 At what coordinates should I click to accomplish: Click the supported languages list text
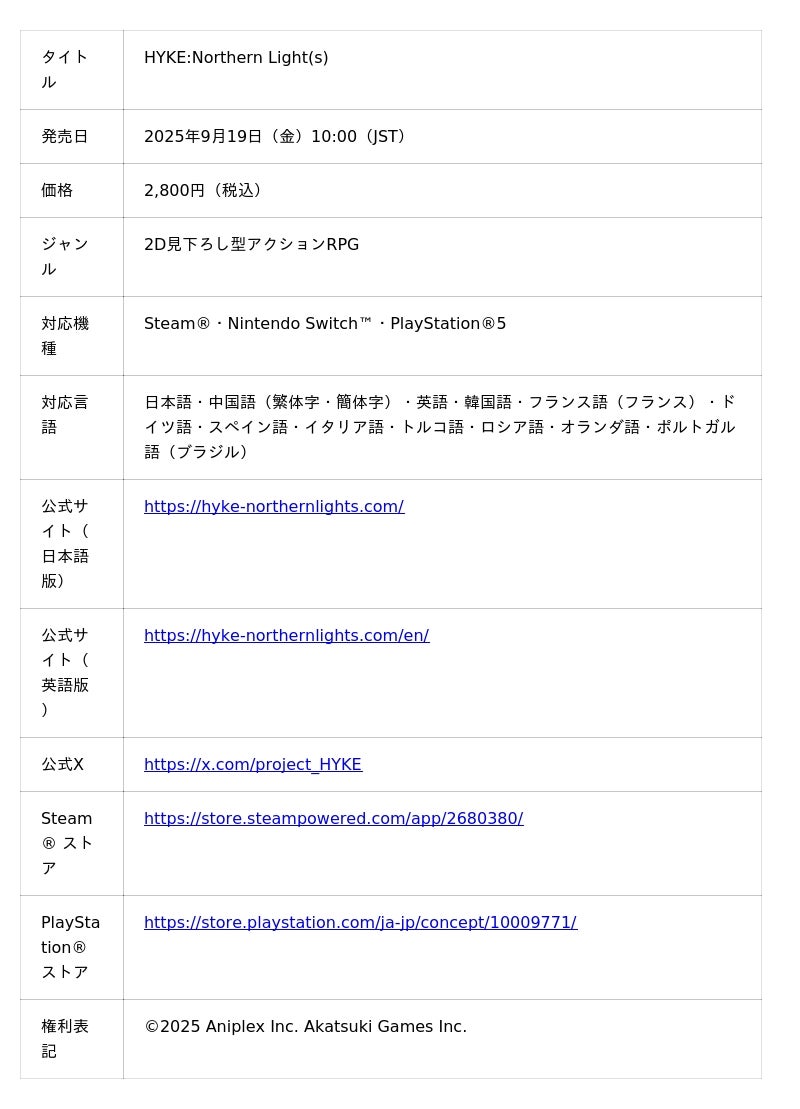tap(440, 427)
